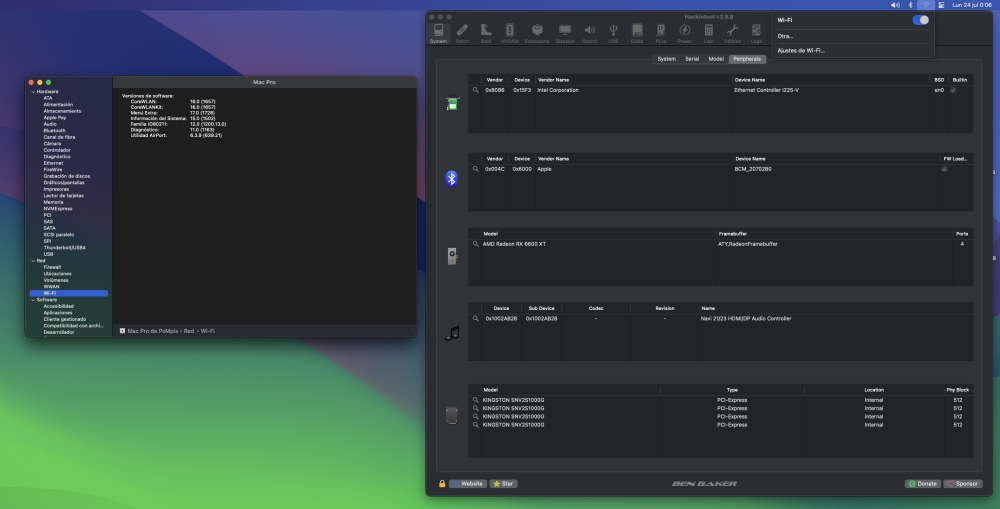The height and width of the screenshot is (509, 1000).
Task: Click 'Navi 21/23 HDMI/DP Audio Controller' cell
Action: click(746, 318)
